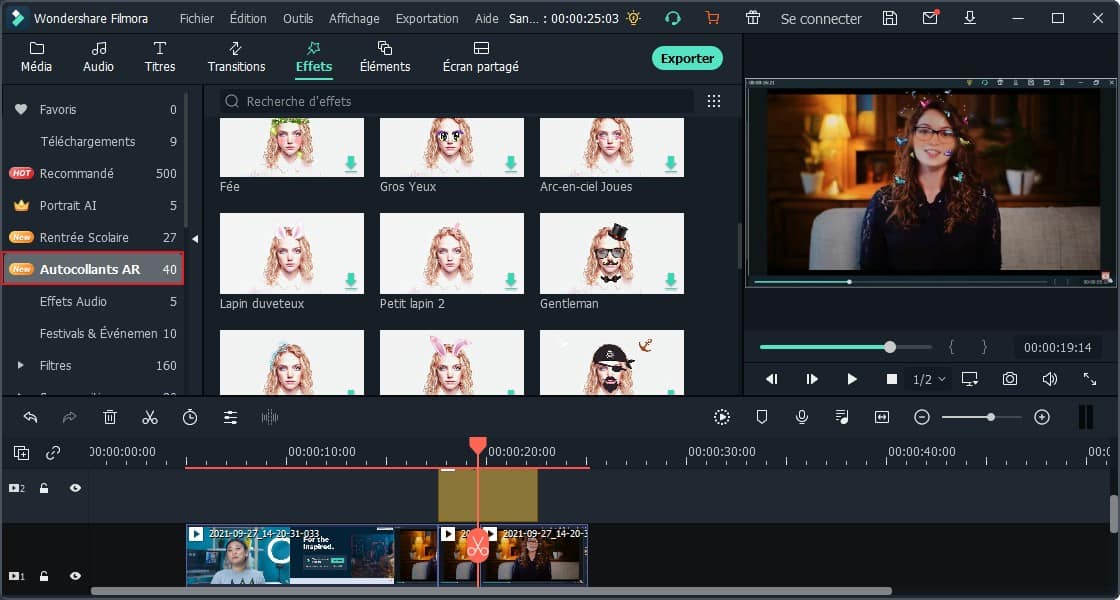1120x600 pixels.
Task: Click the scissors split icon in timeline toolbar
Action: pos(150,417)
